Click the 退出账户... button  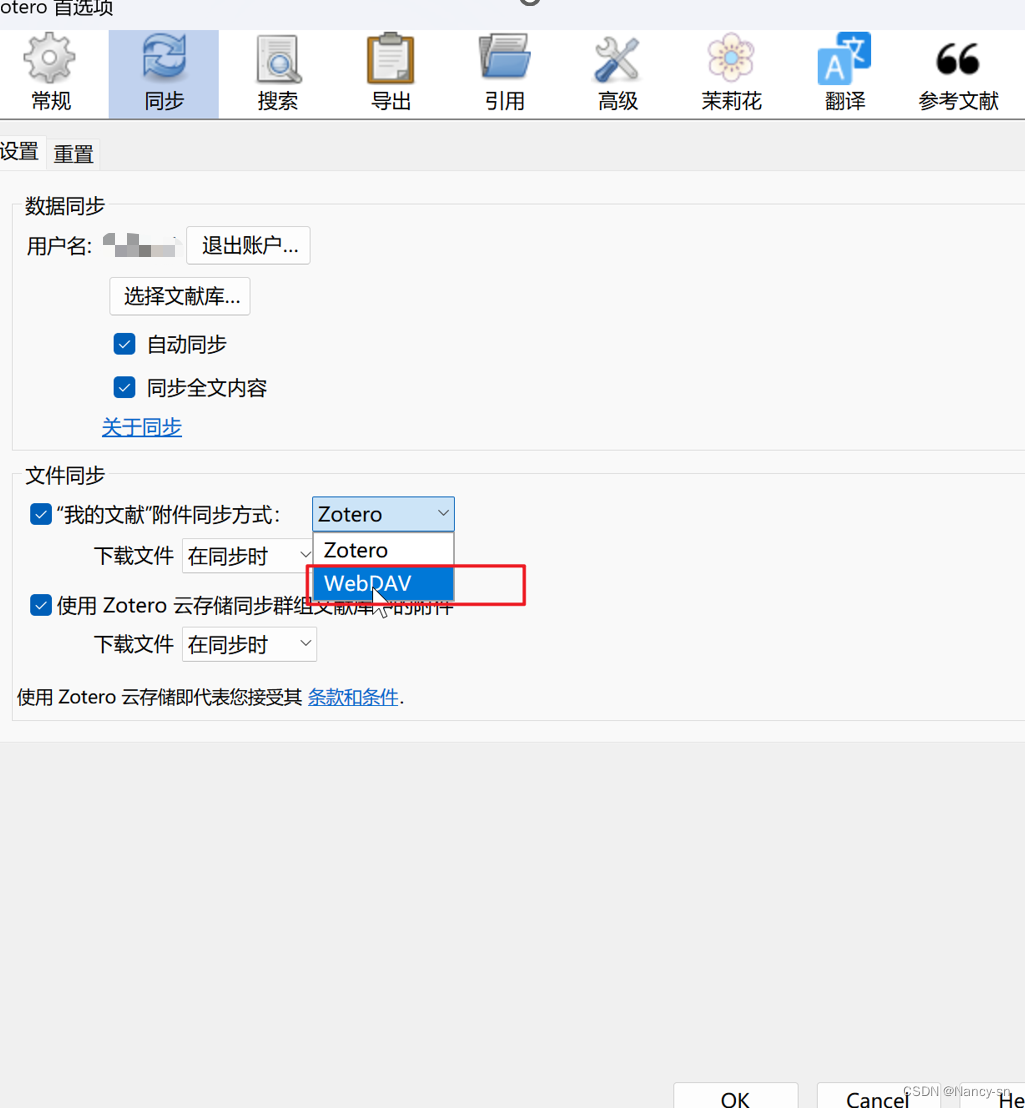(249, 245)
